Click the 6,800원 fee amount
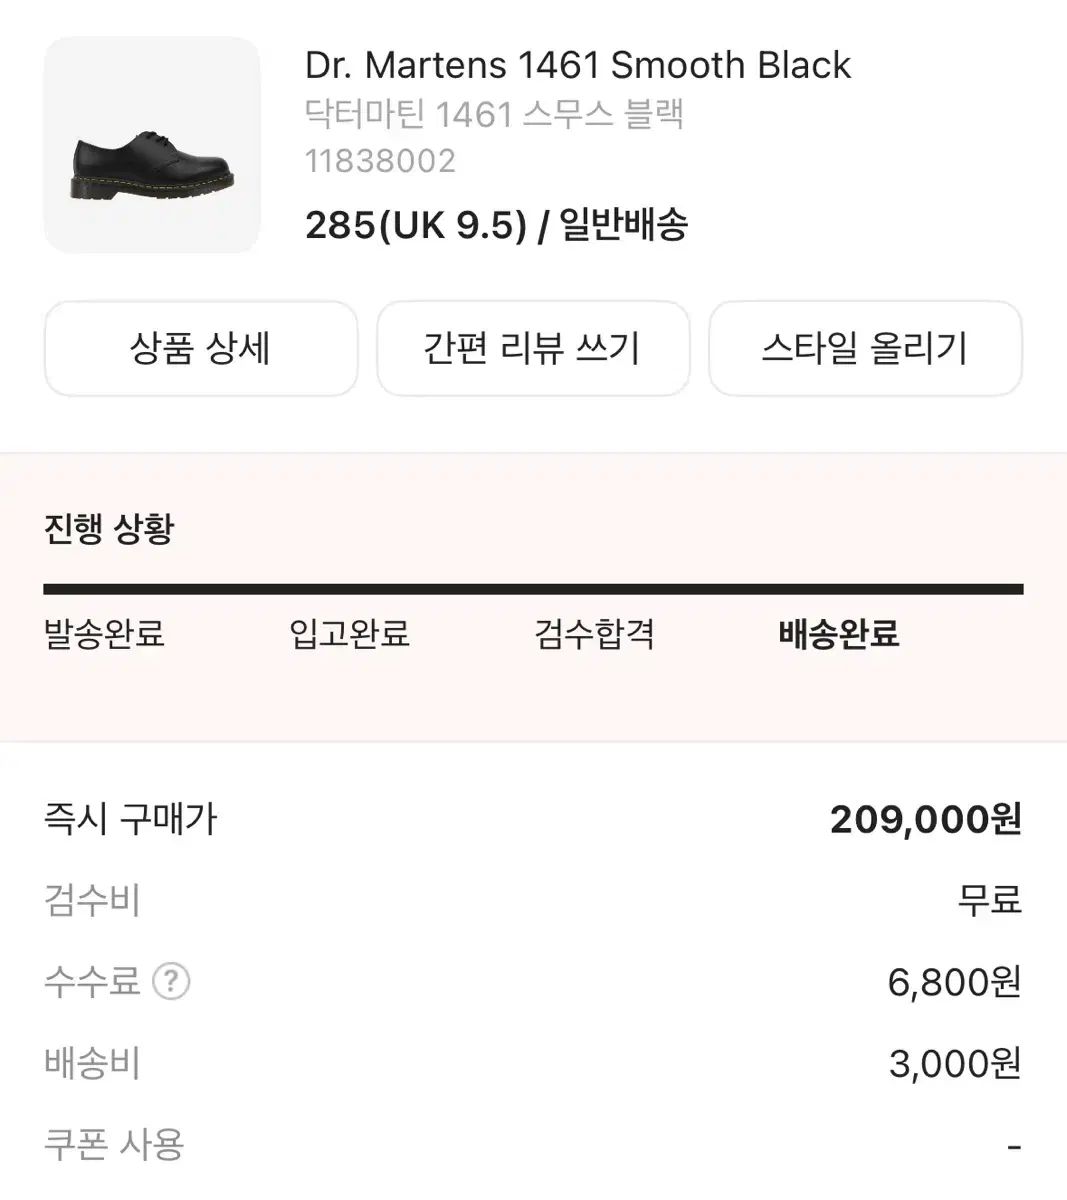The height and width of the screenshot is (1200, 1067). point(954,982)
